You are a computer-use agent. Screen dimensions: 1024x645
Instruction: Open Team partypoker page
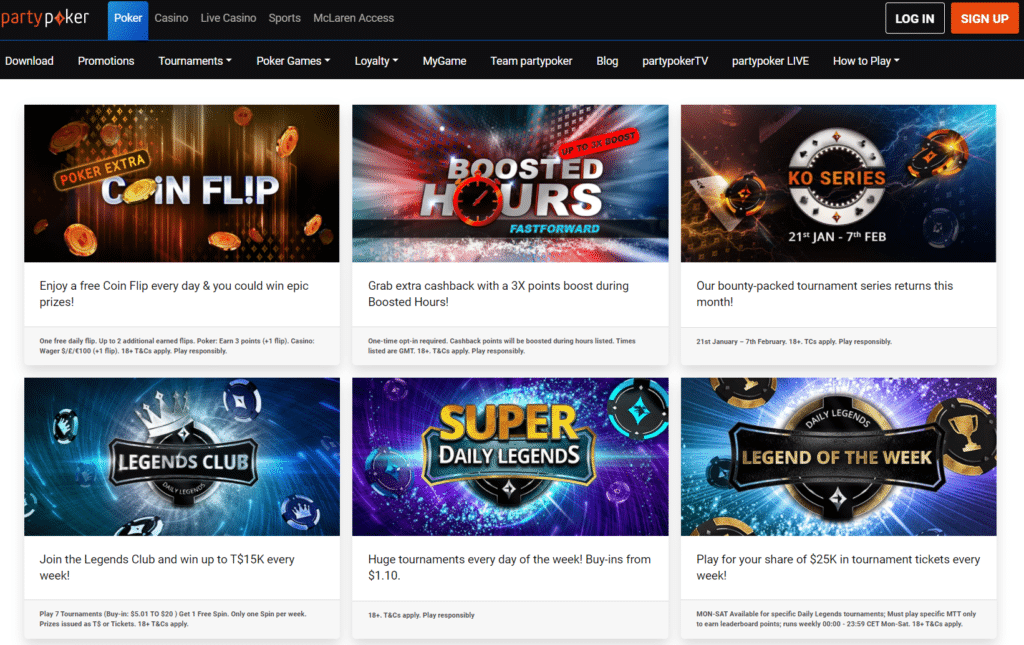click(x=531, y=61)
